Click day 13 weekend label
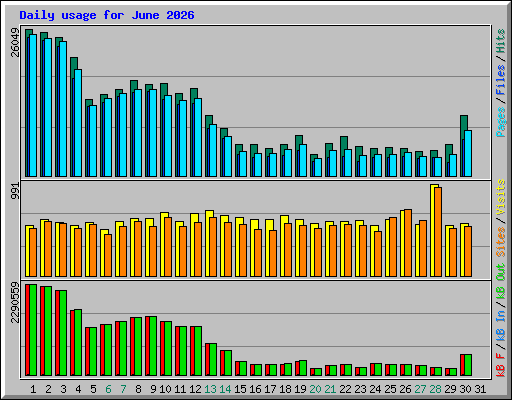The height and width of the screenshot is (400, 512). pos(210,389)
